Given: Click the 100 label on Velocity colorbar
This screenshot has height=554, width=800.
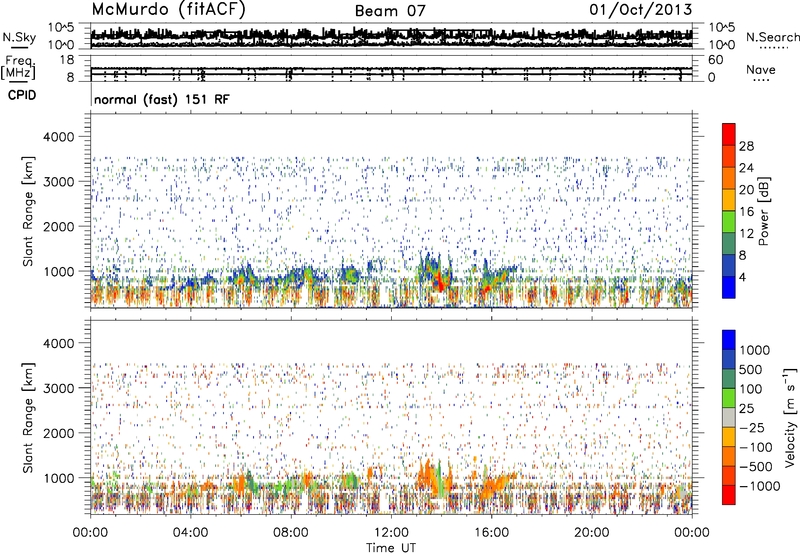Looking at the screenshot, I should pos(751,389).
